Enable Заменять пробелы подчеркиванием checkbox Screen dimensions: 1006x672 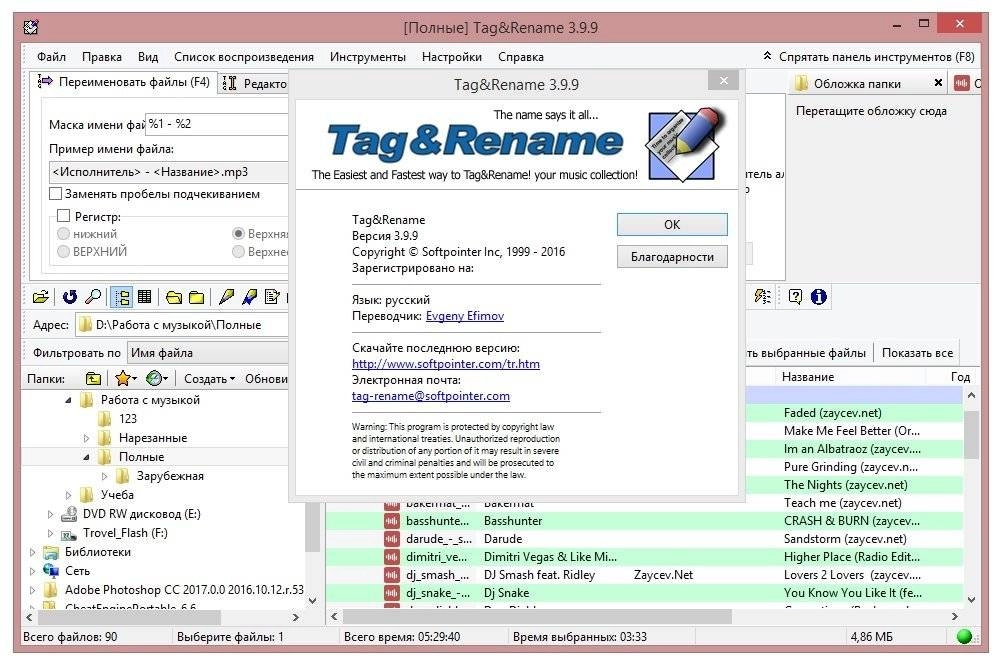pyautogui.click(x=56, y=194)
